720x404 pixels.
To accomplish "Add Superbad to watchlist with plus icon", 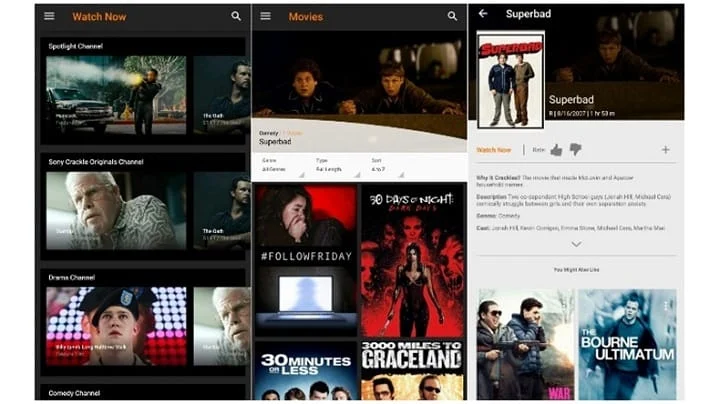I will click(665, 150).
